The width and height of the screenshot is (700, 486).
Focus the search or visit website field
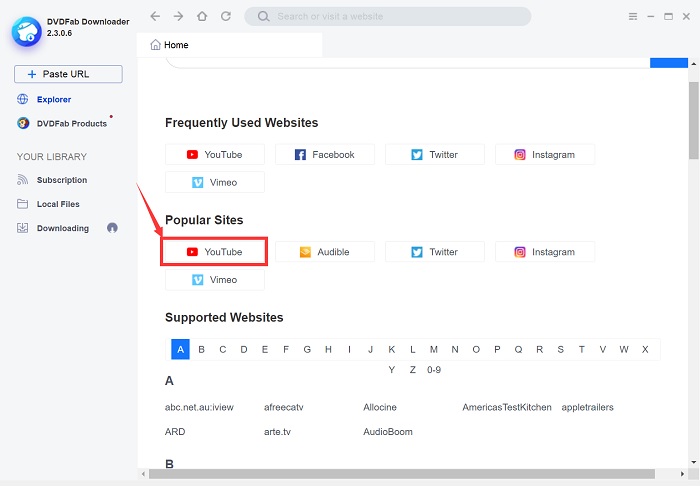[388, 17]
